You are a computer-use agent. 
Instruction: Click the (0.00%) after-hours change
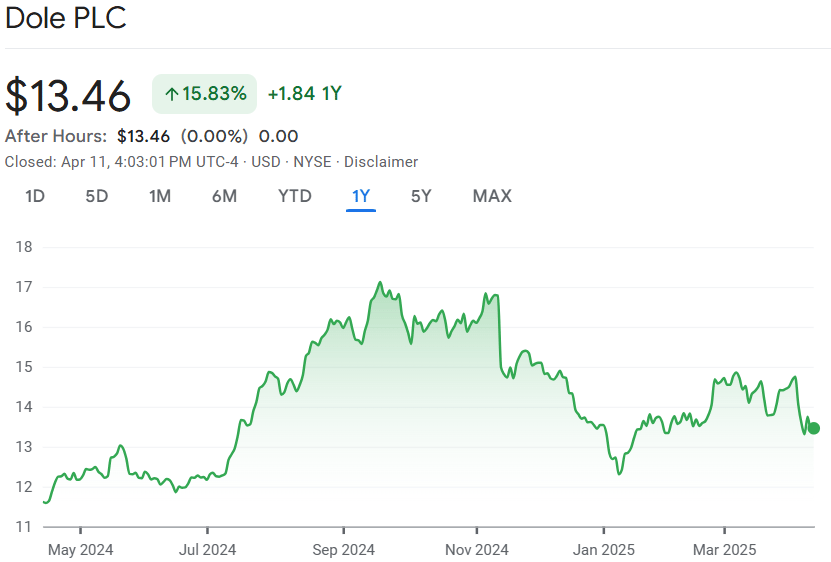pos(214,136)
